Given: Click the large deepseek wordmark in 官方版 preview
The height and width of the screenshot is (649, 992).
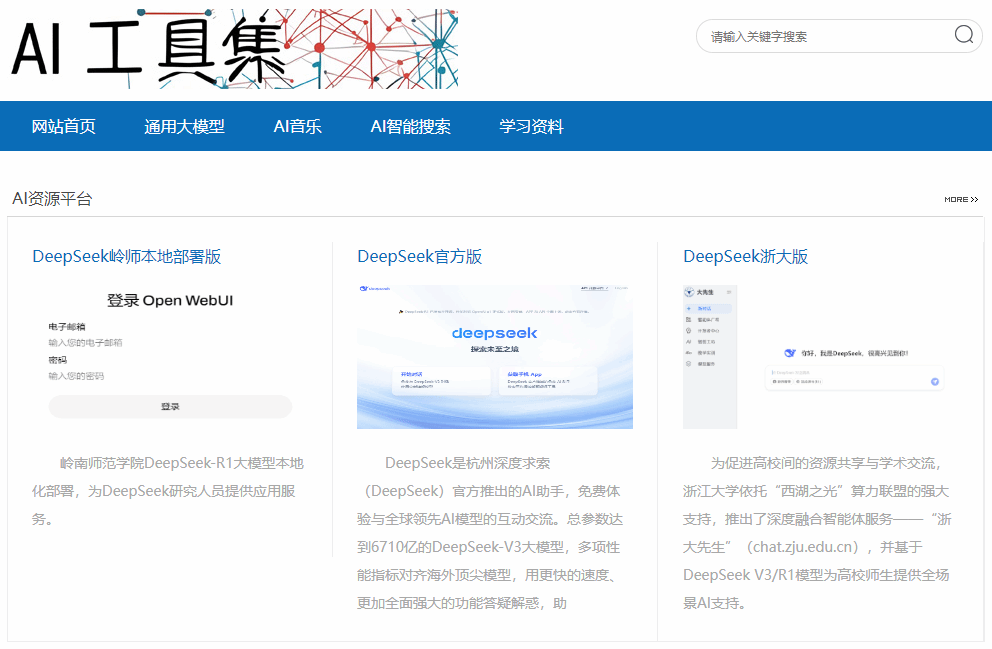Looking at the screenshot, I should [x=494, y=332].
